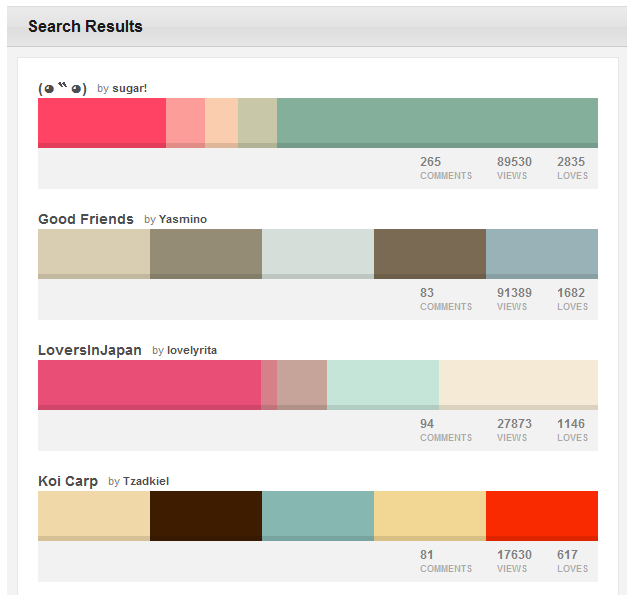635x595 pixels.
Task: Click the 89530 views count
Action: (514, 162)
